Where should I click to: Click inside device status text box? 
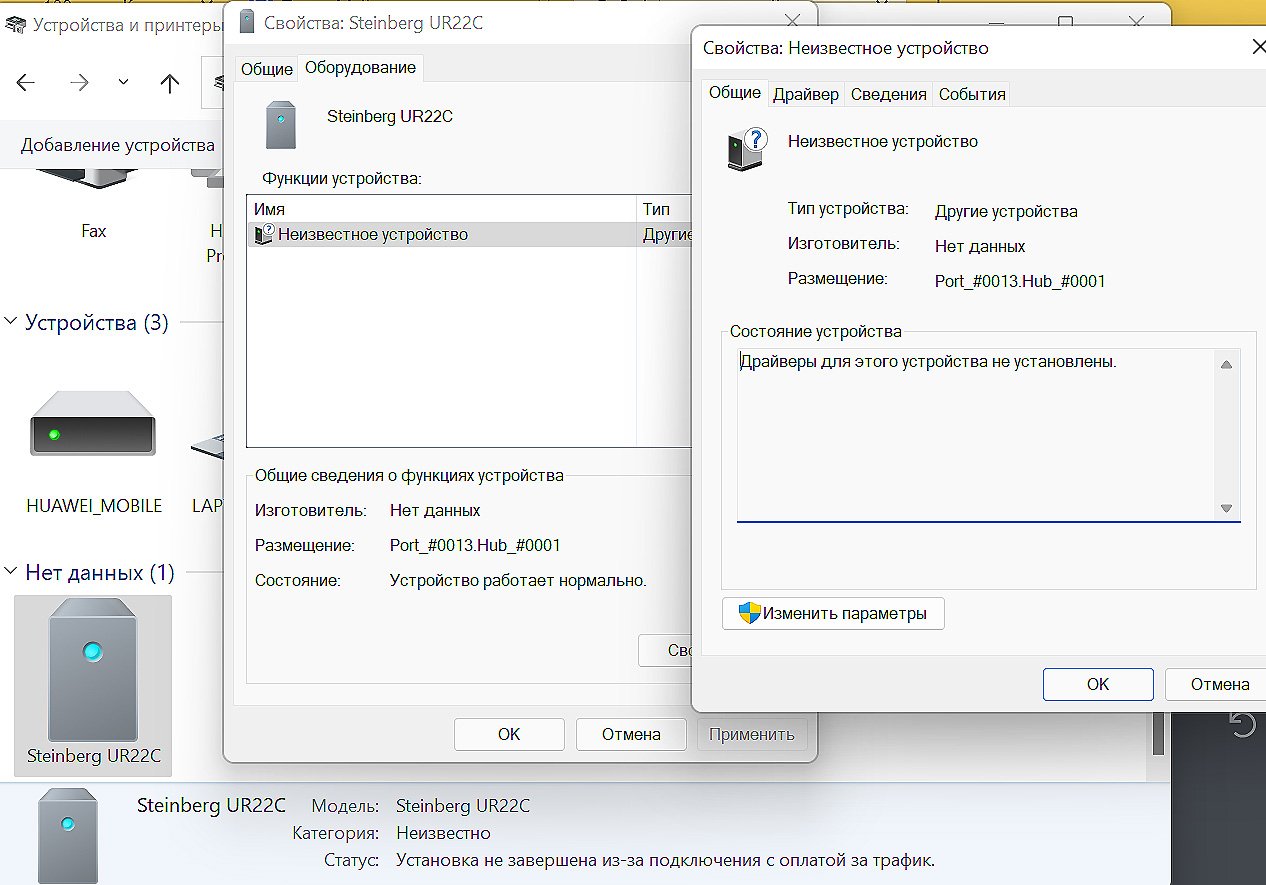976,434
